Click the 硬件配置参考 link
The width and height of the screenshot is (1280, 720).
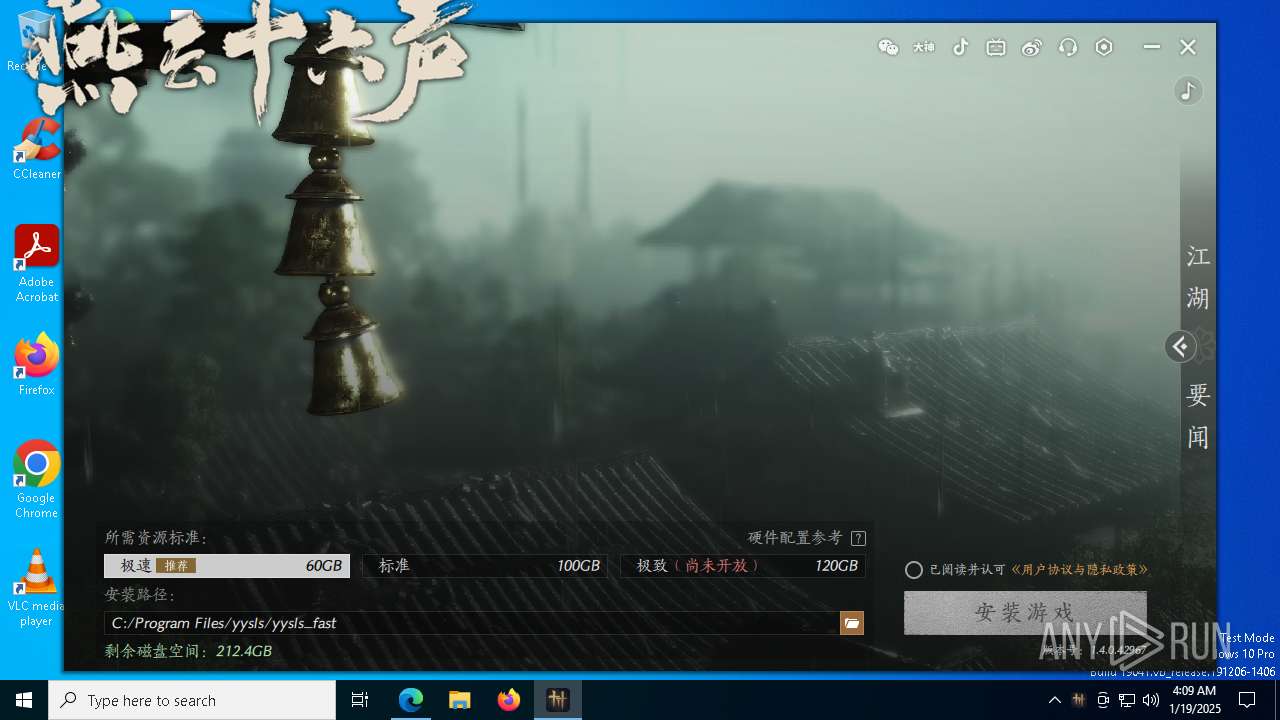pyautogui.click(x=795, y=538)
